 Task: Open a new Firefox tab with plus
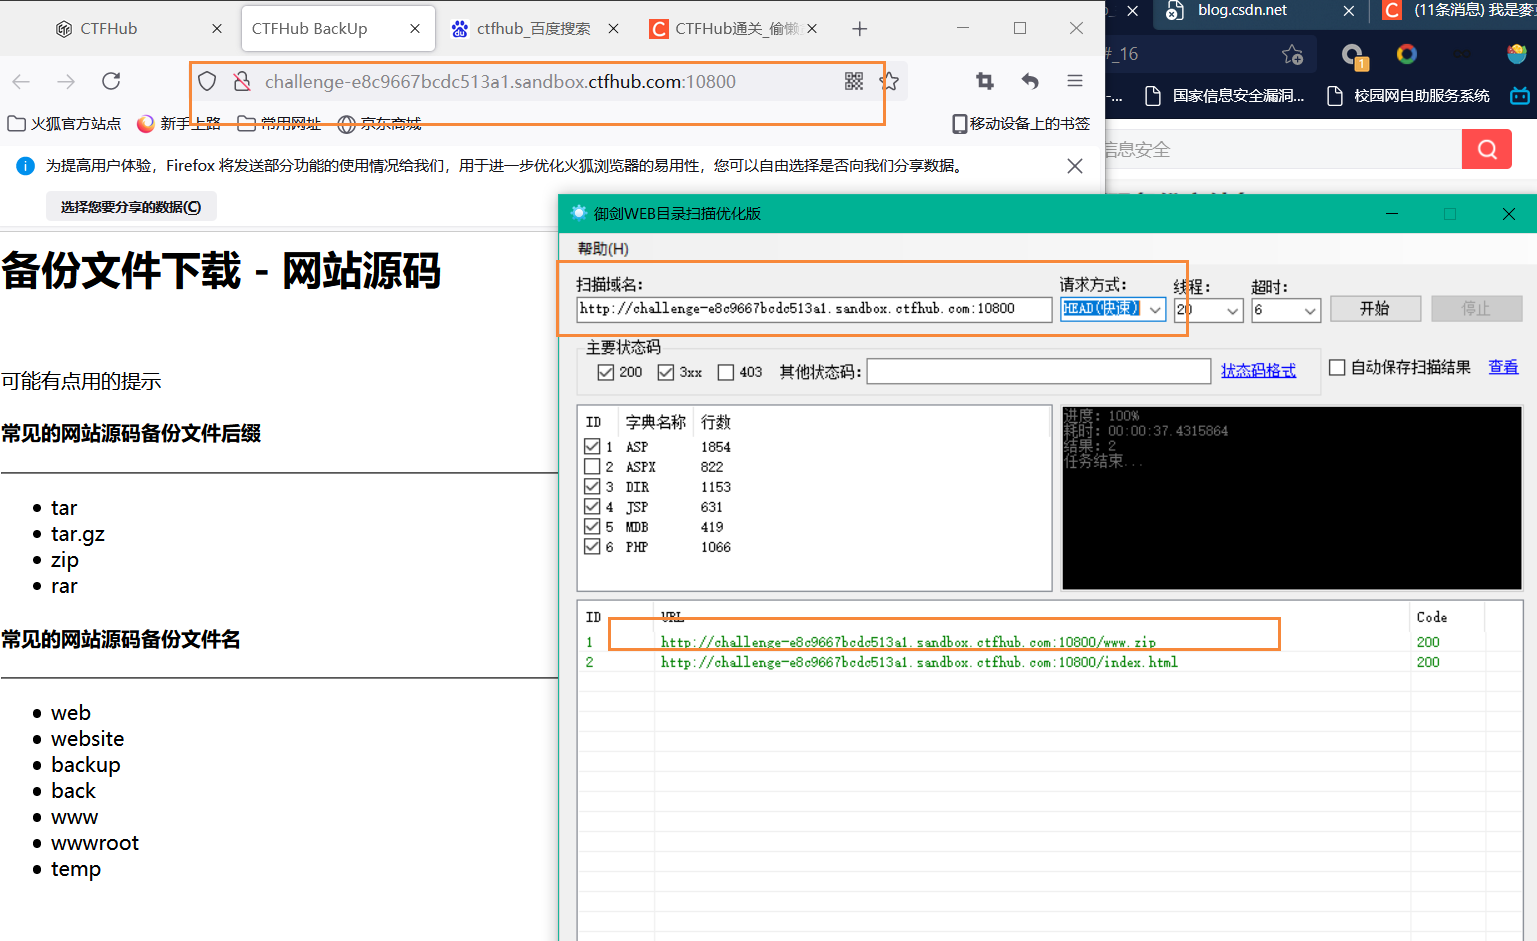click(860, 29)
